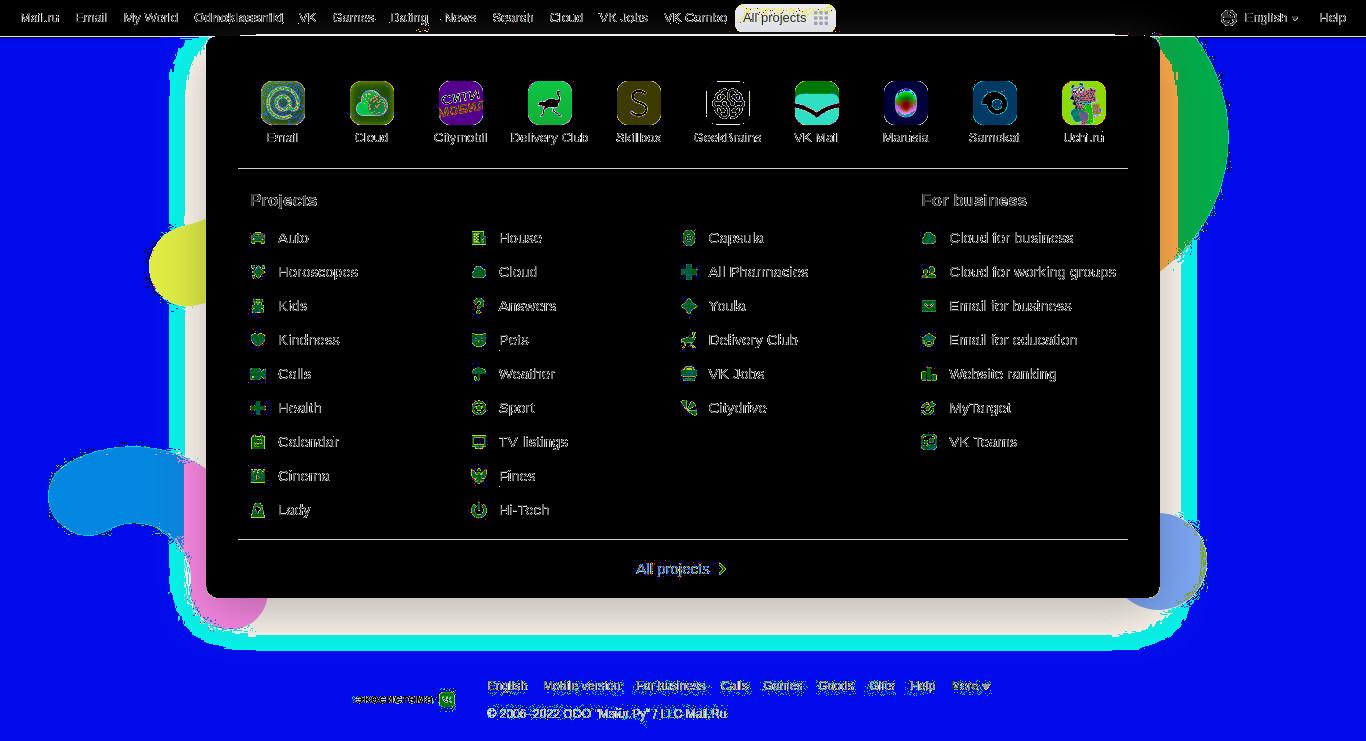Click the icon beside Citydrive
This screenshot has width=1366, height=741.
(x=689, y=408)
